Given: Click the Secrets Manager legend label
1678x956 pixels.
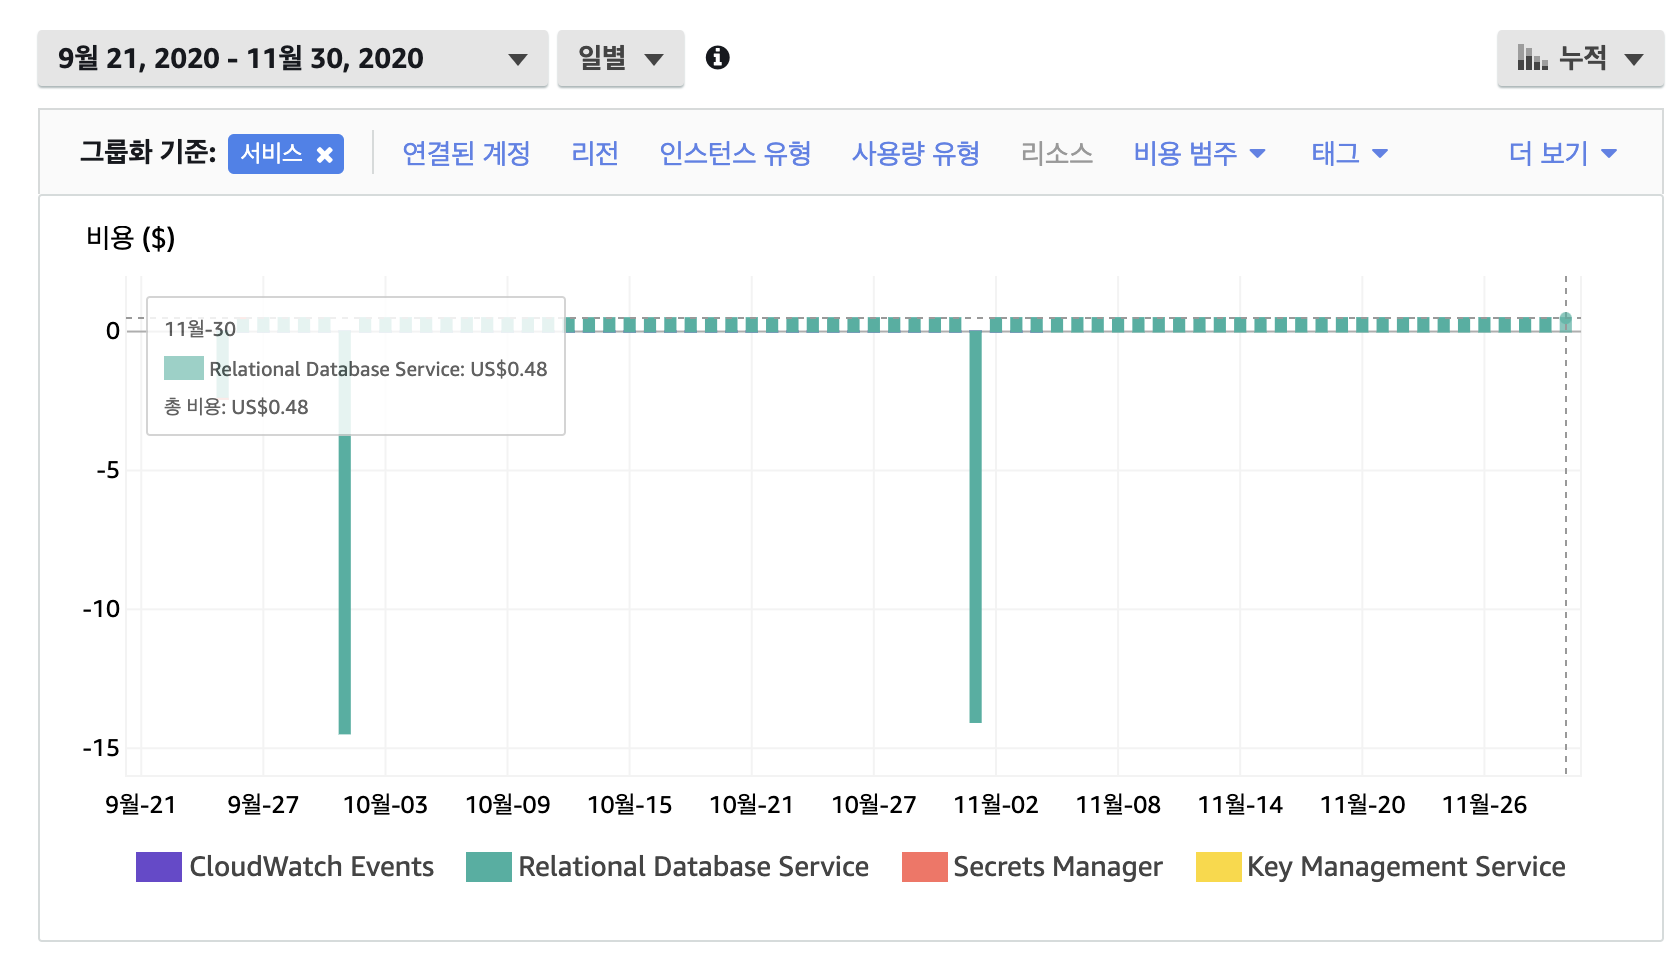Looking at the screenshot, I should pos(1058,867).
